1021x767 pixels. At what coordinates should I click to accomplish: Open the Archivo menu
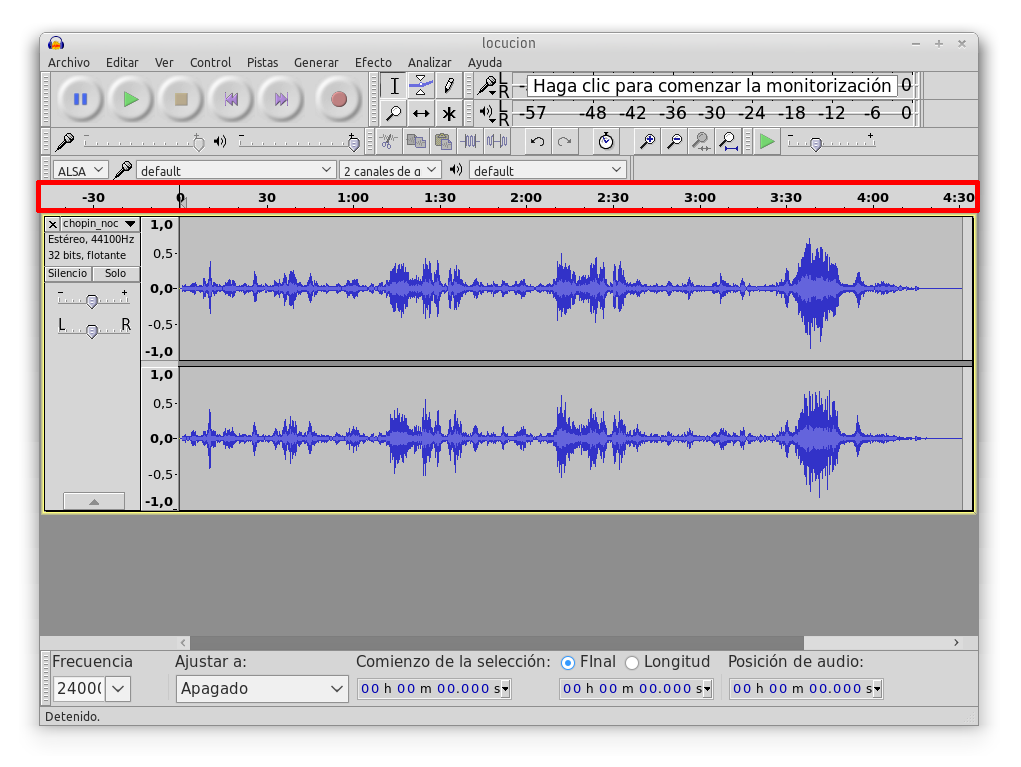(x=68, y=63)
